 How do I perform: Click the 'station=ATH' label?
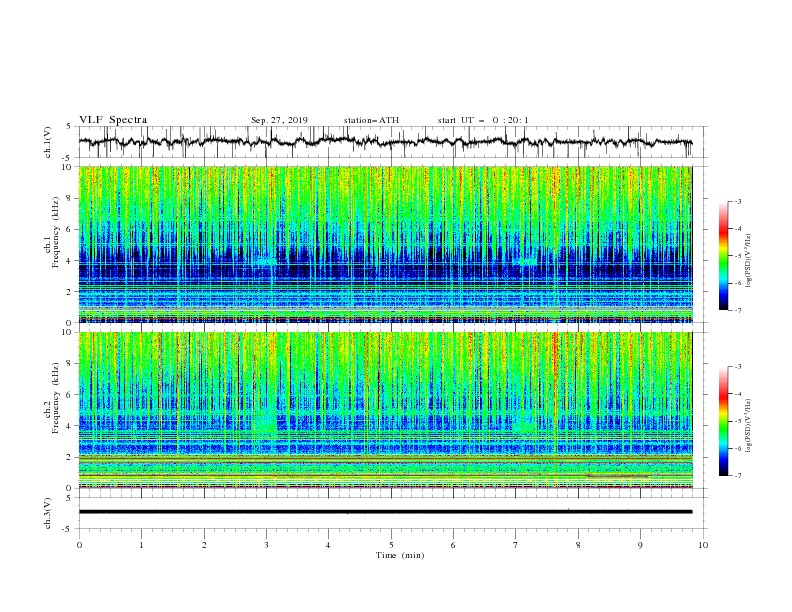tap(371, 120)
